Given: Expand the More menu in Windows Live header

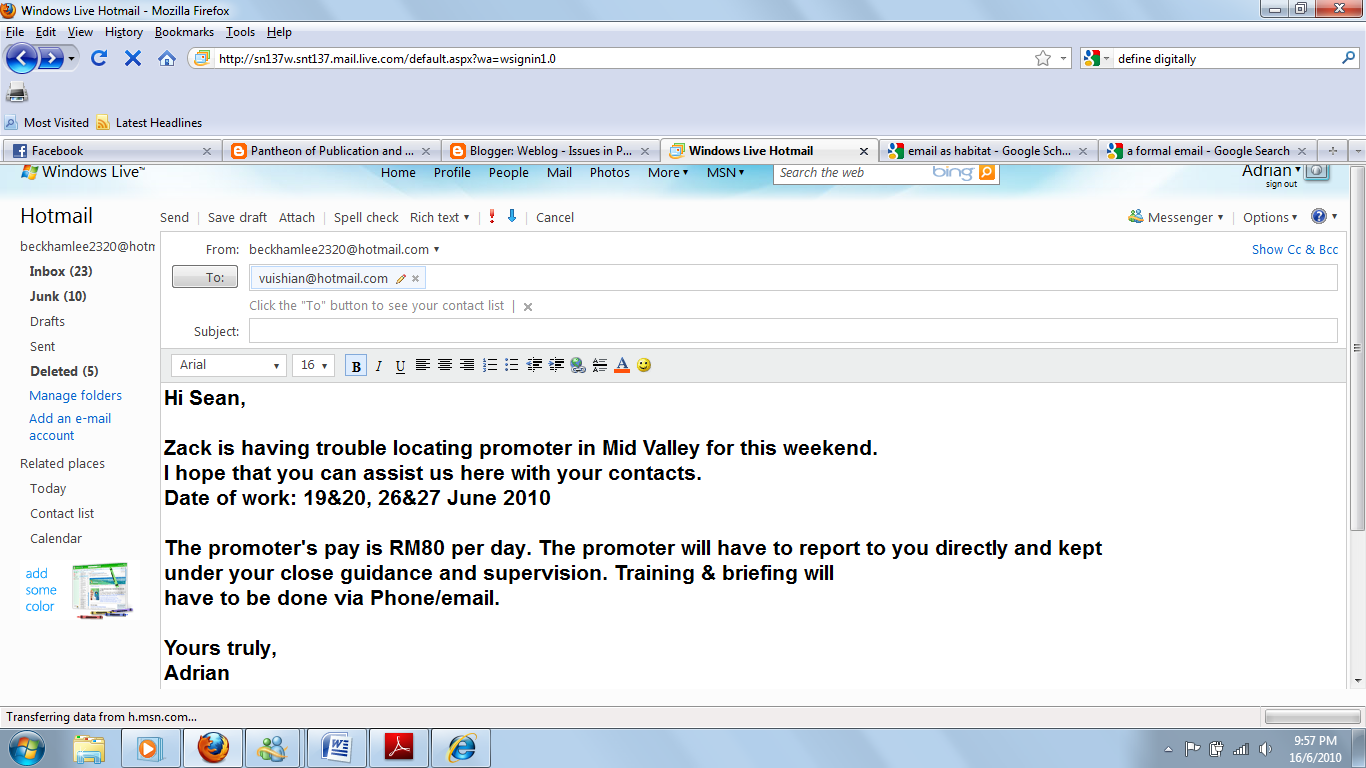Looking at the screenshot, I should [x=668, y=172].
